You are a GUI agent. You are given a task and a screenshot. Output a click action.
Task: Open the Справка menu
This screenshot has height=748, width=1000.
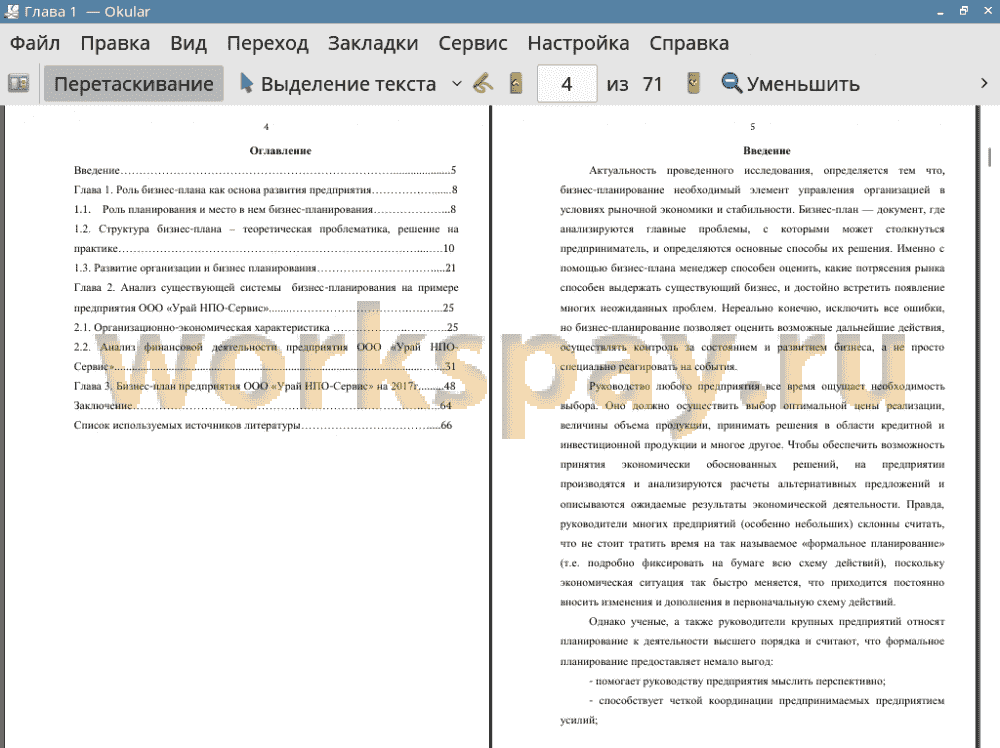pyautogui.click(x=689, y=43)
